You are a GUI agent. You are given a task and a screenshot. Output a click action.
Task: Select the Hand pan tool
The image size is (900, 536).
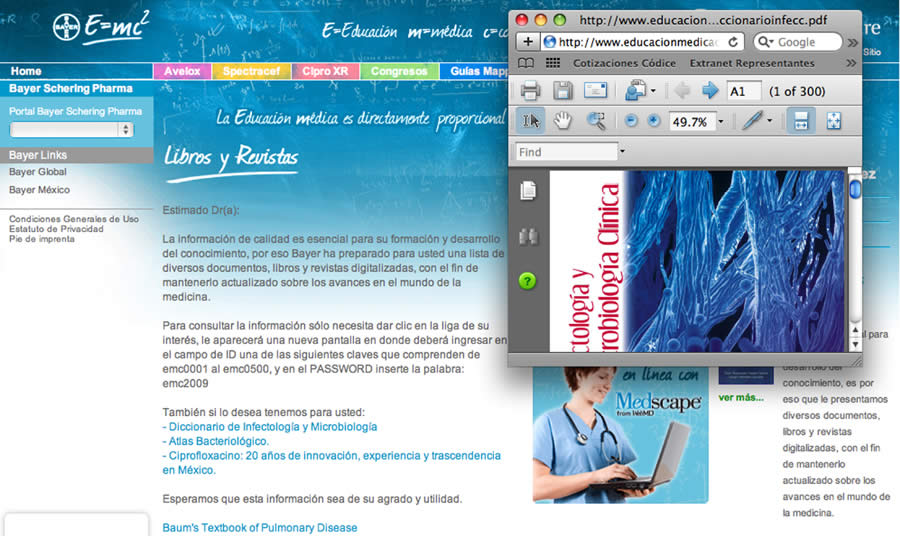point(562,121)
